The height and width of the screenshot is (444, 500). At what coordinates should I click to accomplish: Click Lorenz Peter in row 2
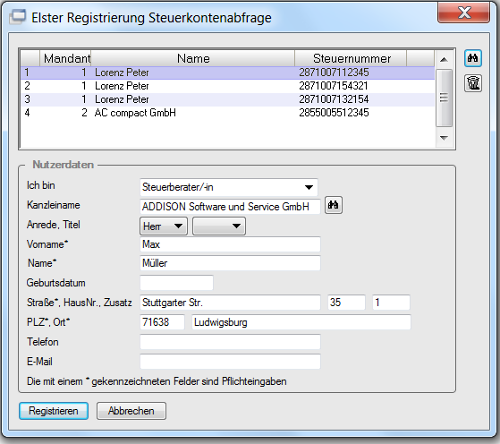[x=122, y=86]
